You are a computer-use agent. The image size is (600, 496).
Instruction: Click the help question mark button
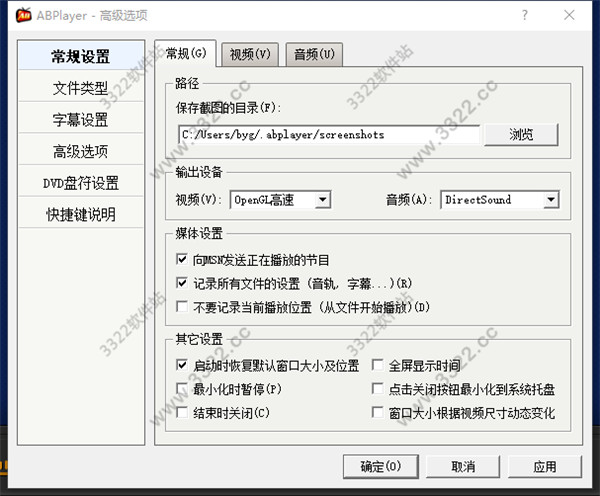coord(525,15)
